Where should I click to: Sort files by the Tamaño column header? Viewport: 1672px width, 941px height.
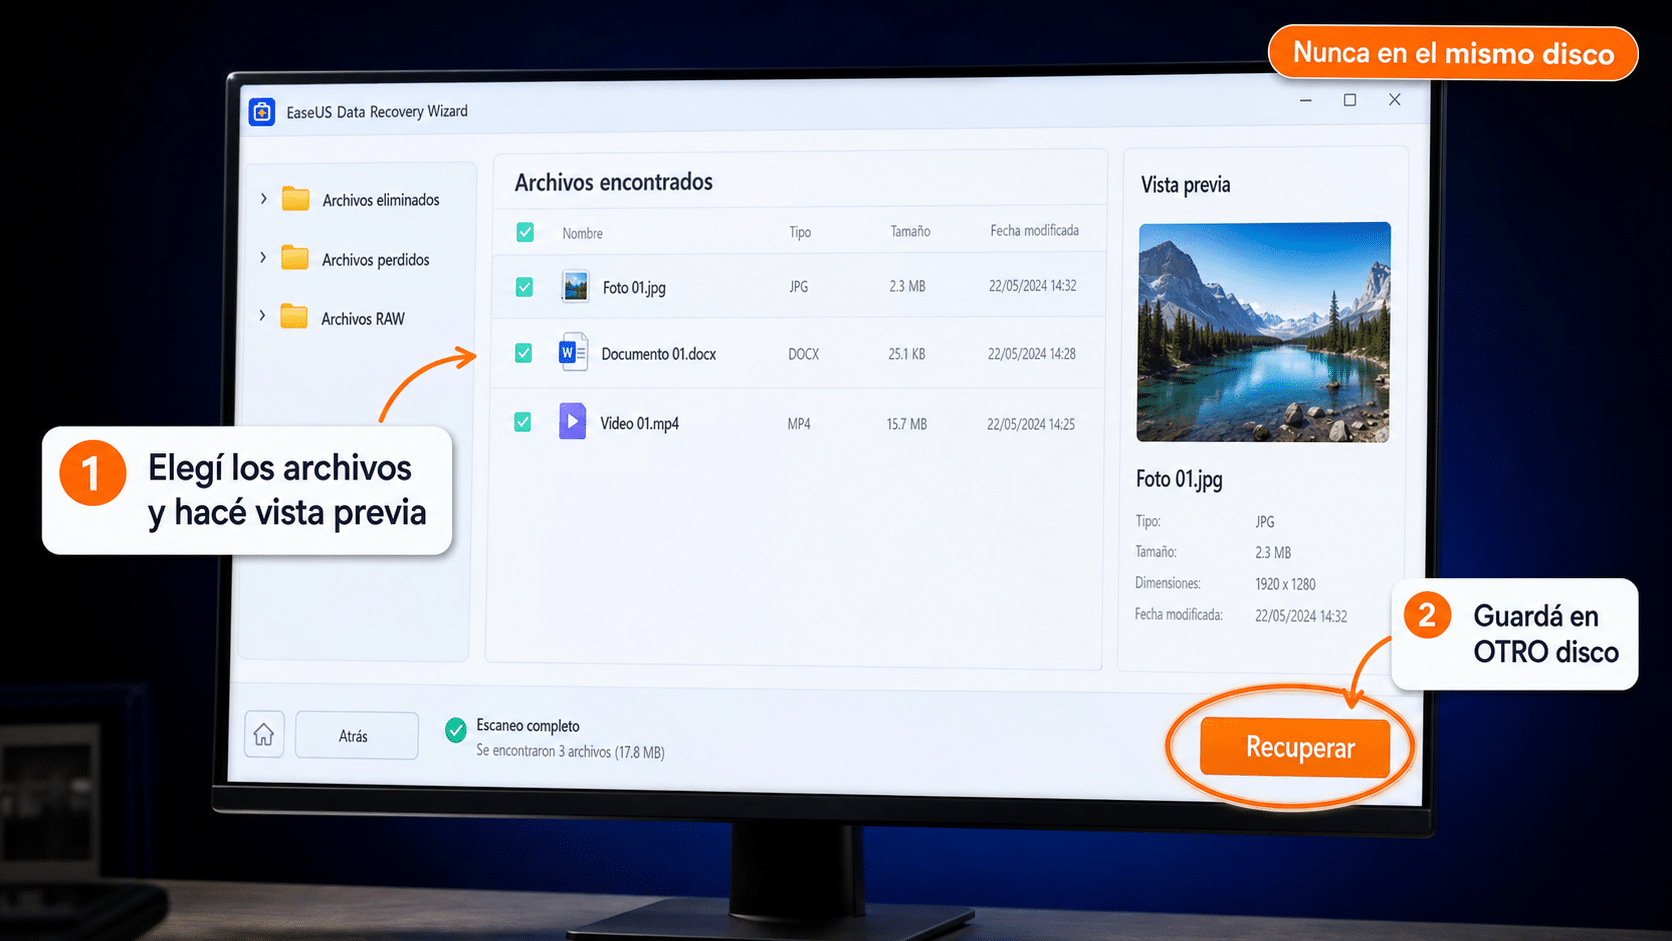[911, 231]
